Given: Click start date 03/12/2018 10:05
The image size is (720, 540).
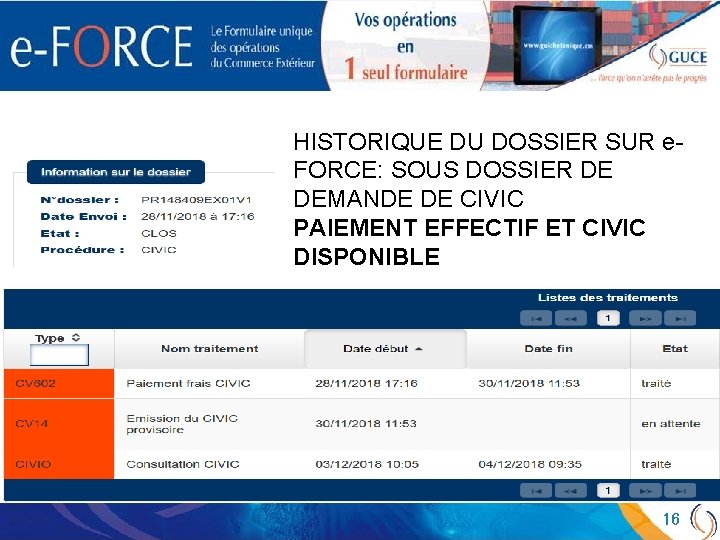Looking at the screenshot, I should 367,464.
